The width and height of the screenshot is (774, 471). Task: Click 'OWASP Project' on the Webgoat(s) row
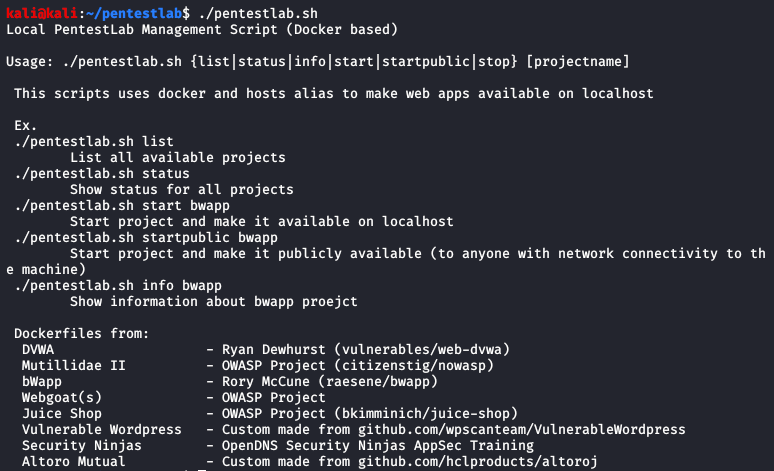click(273, 397)
